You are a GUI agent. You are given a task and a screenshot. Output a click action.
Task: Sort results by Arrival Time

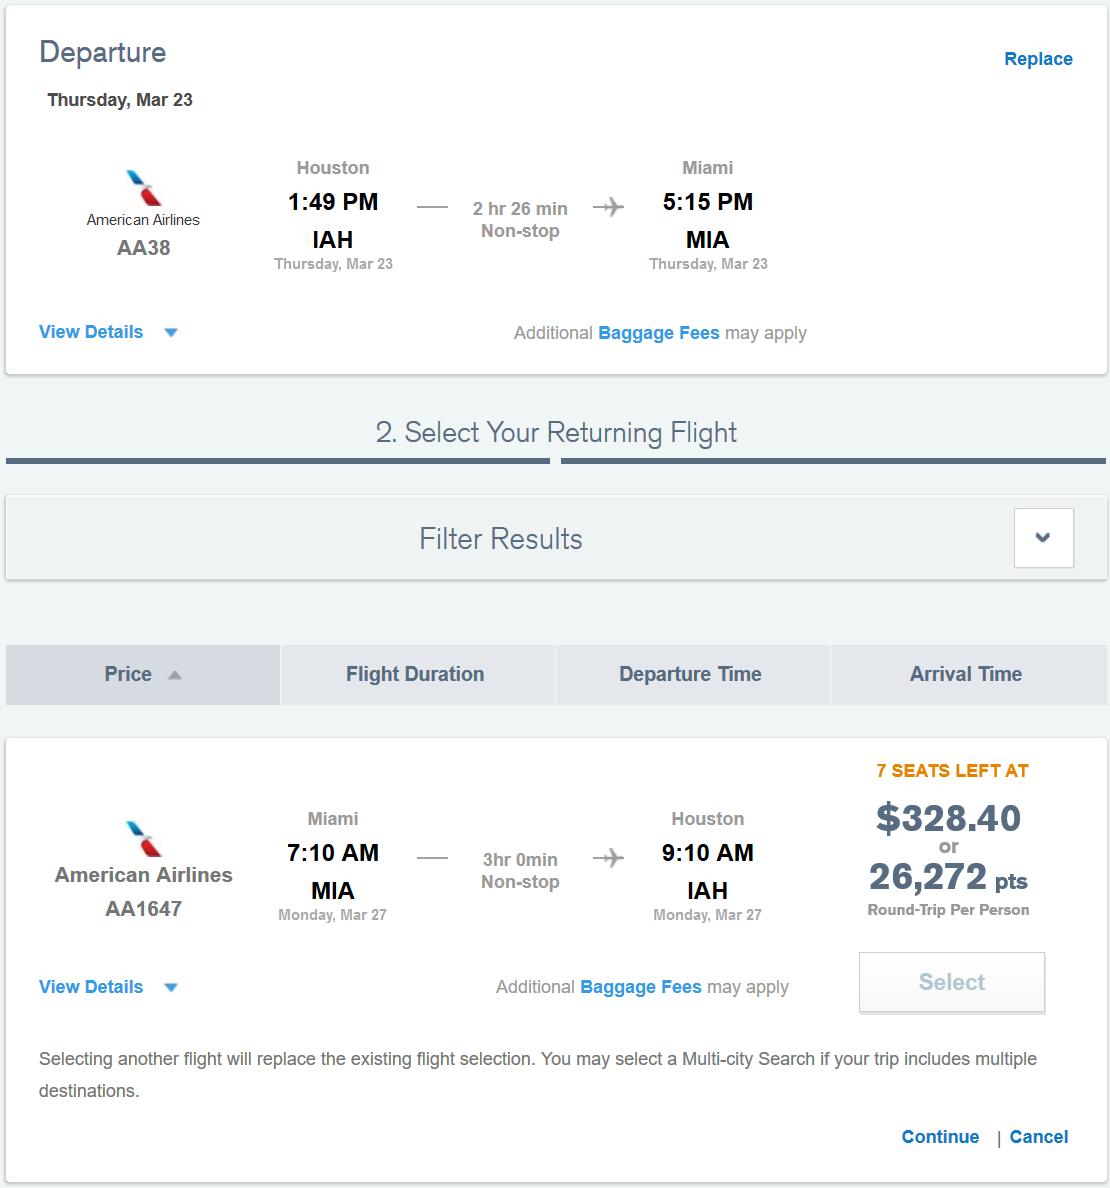(965, 675)
